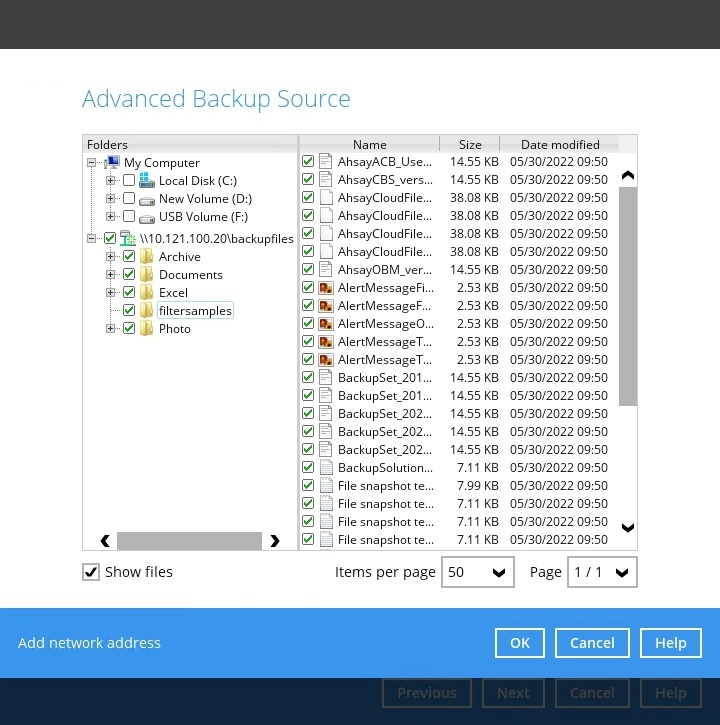This screenshot has width=720, height=725.
Task: Click the dimmed Next button
Action: [x=513, y=693]
